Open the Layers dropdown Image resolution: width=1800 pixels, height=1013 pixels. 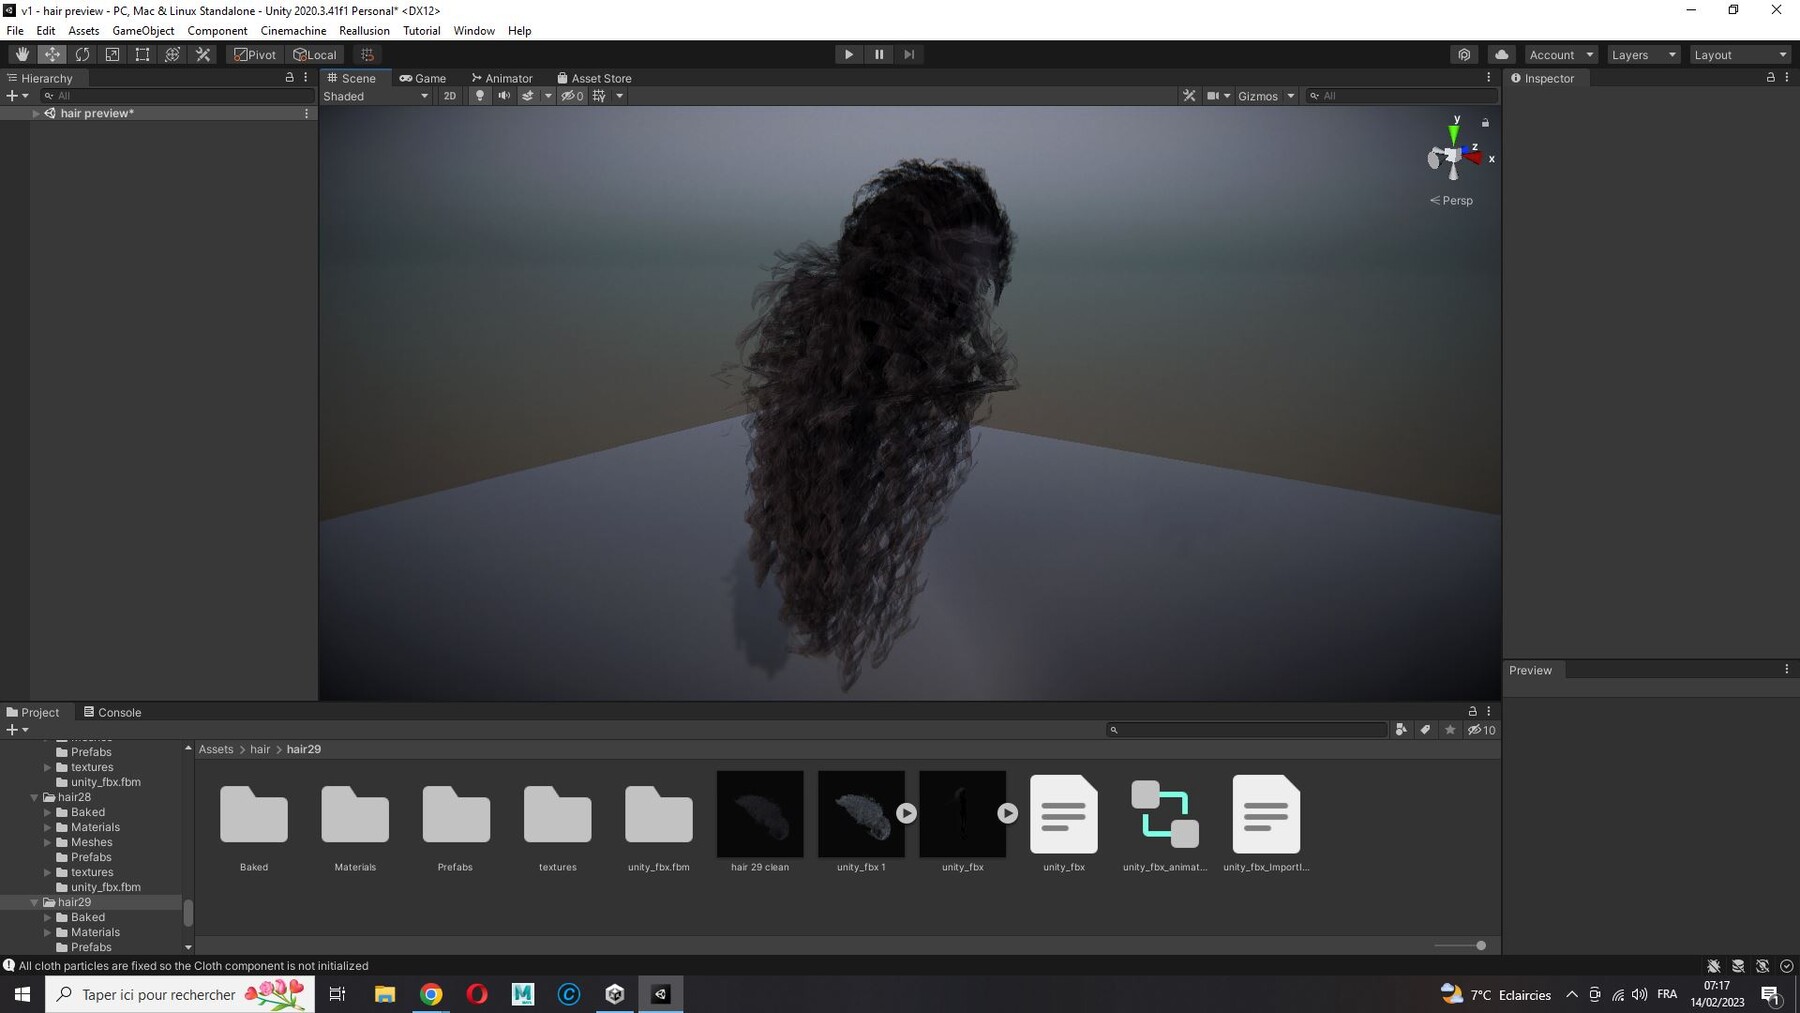pos(1643,55)
